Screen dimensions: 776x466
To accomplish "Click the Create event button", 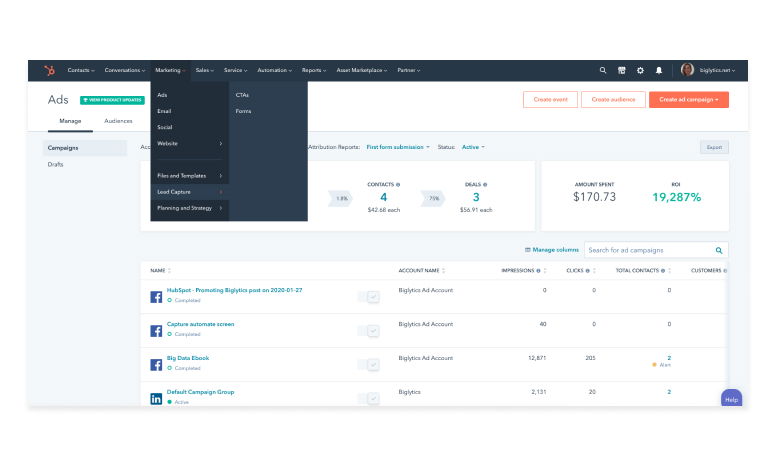I will [x=550, y=99].
